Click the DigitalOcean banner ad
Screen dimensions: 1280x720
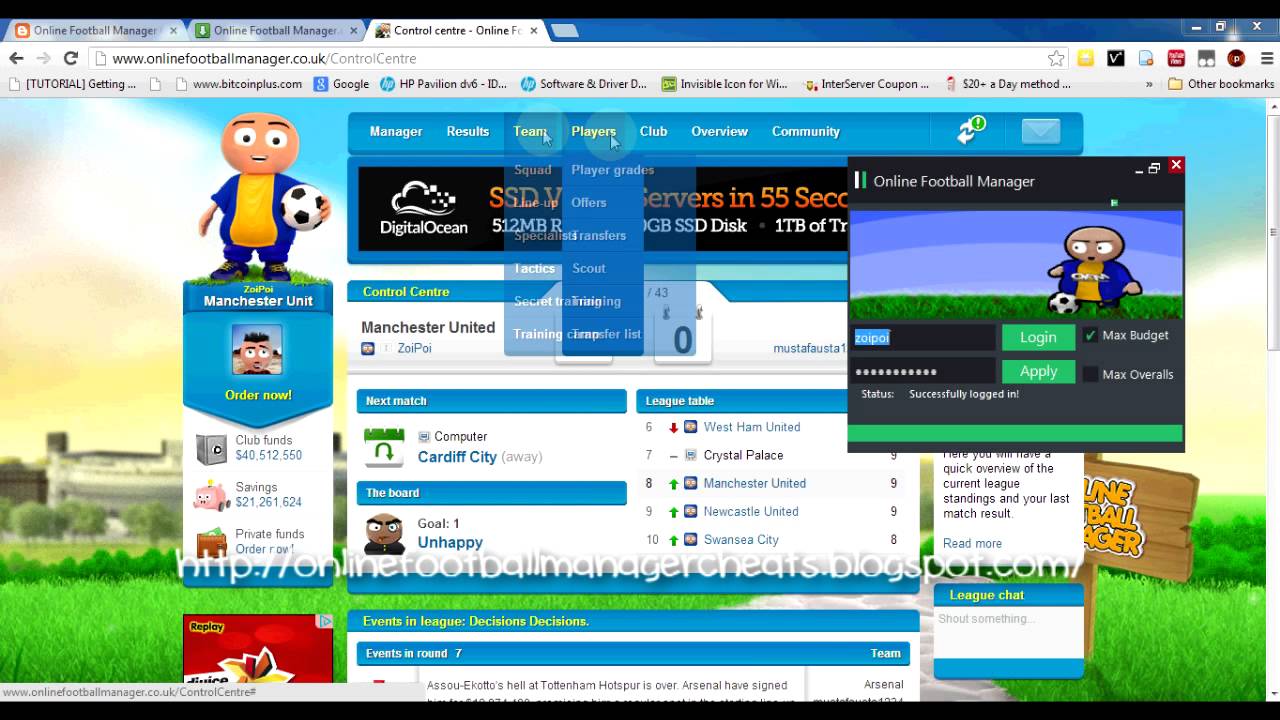602,209
